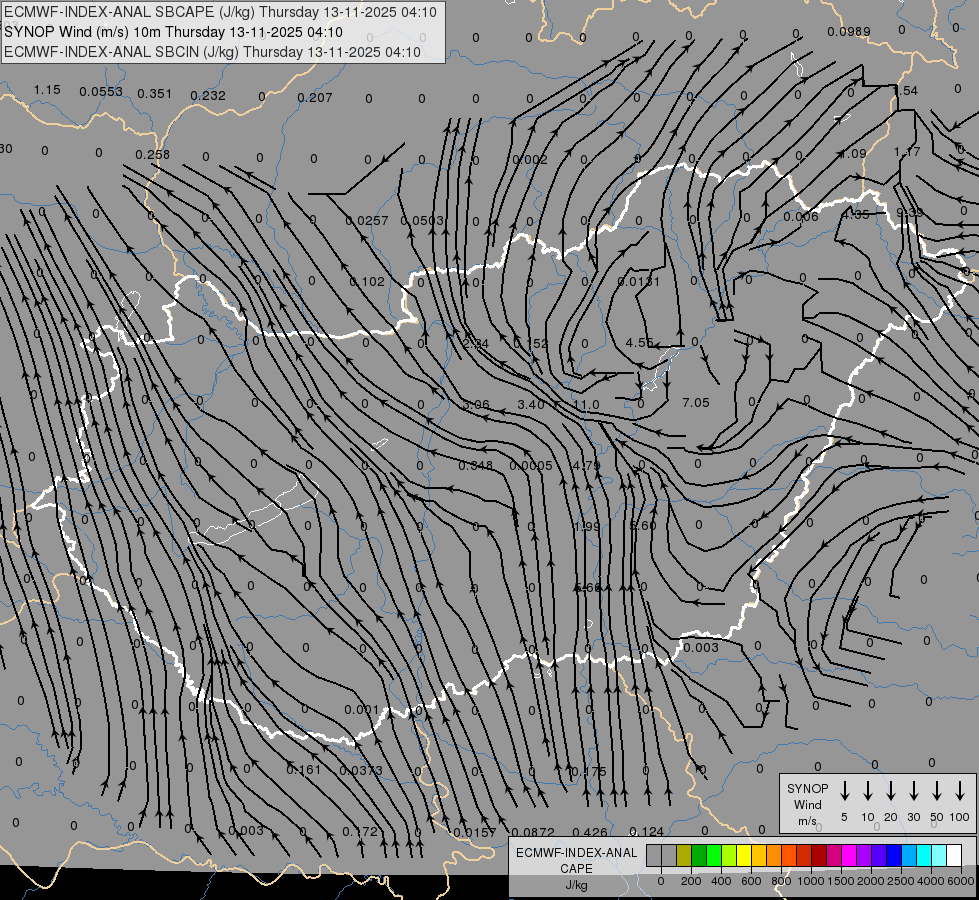This screenshot has width=979, height=900.
Task: Click the map value '0.0257'
Action: pos(367,220)
